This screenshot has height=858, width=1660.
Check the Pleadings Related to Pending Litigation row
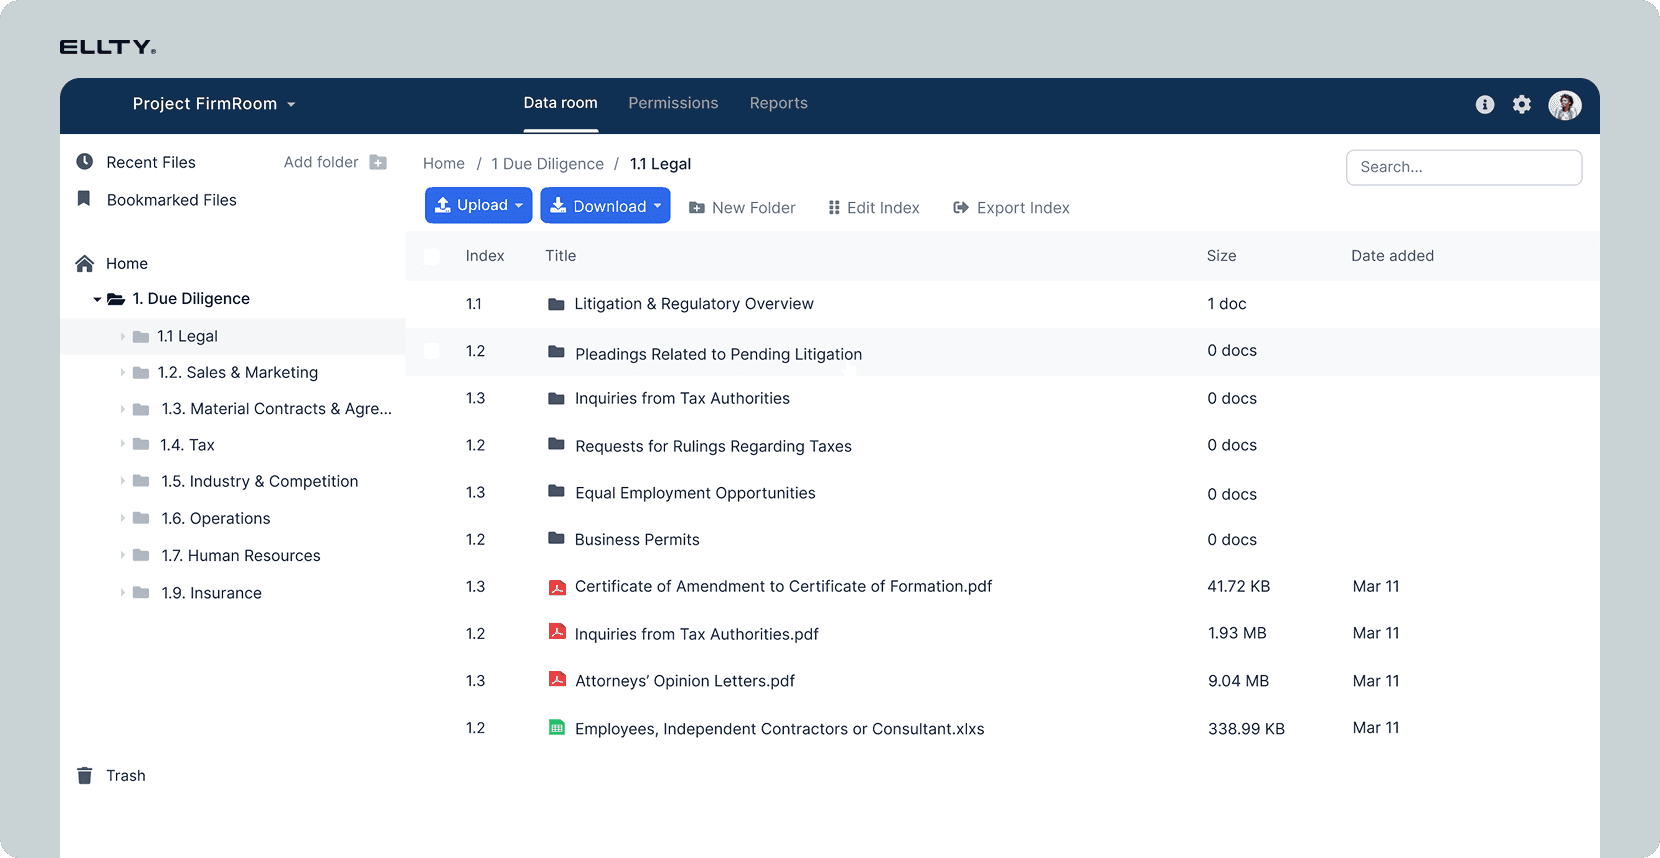tap(432, 351)
